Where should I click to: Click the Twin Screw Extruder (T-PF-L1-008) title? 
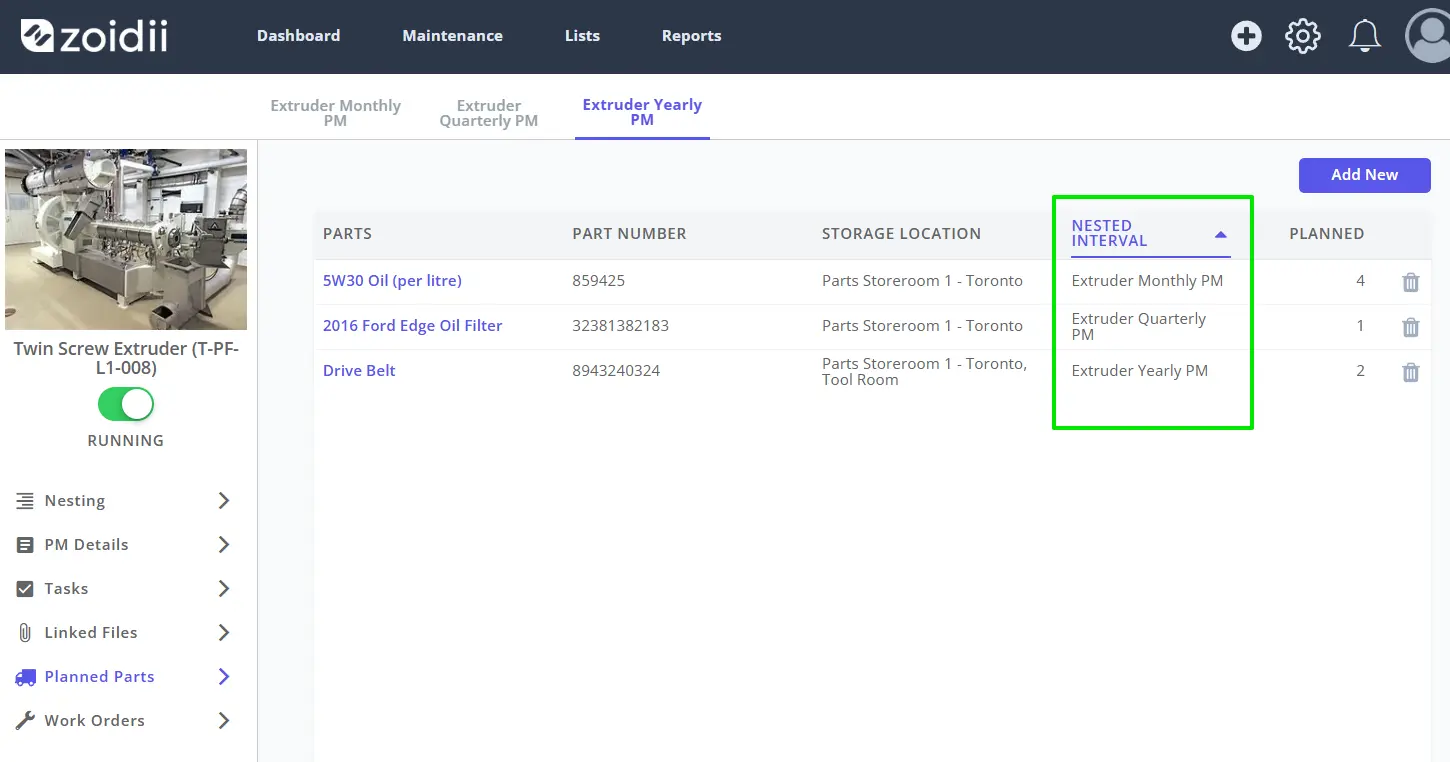126,358
